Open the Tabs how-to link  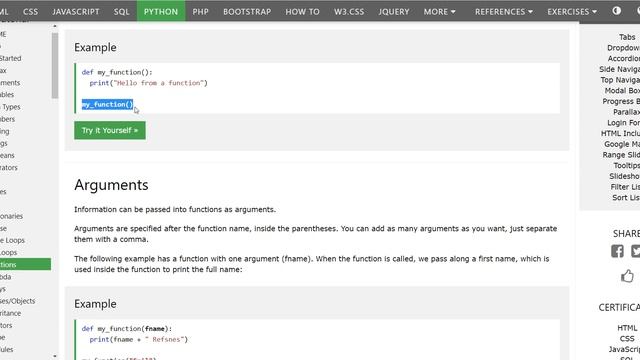[x=627, y=37]
